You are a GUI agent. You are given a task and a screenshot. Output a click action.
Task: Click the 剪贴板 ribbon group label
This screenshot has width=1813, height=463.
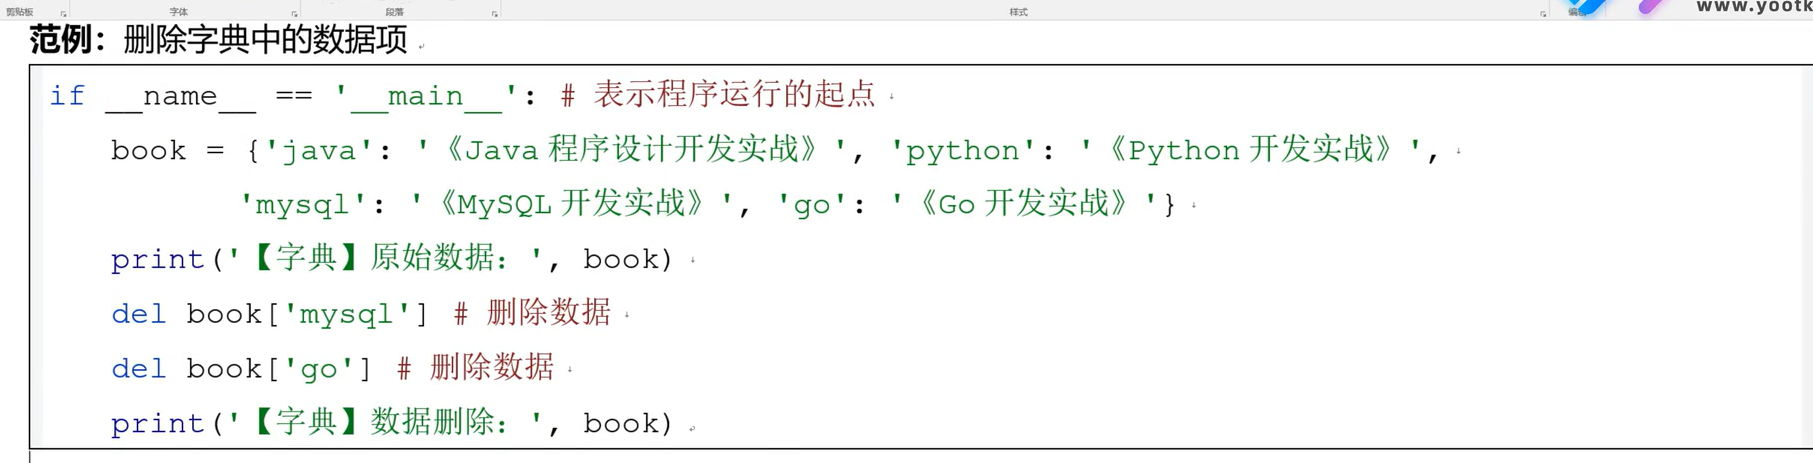pyautogui.click(x=20, y=13)
